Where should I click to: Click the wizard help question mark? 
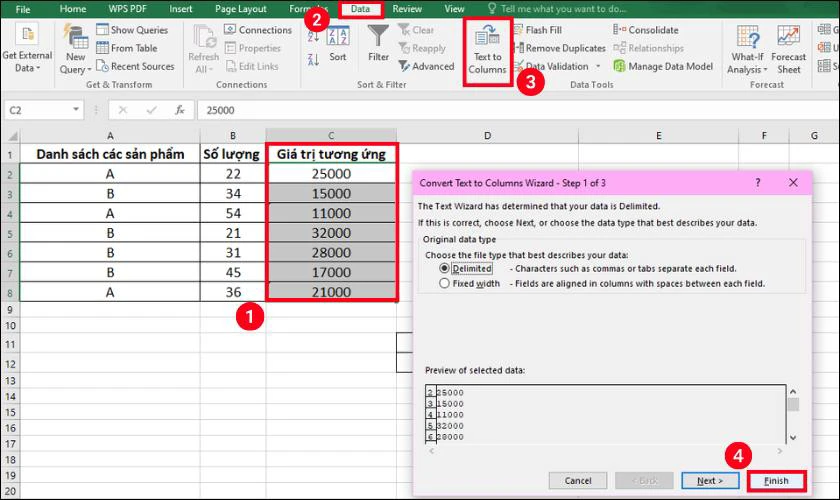click(x=758, y=183)
